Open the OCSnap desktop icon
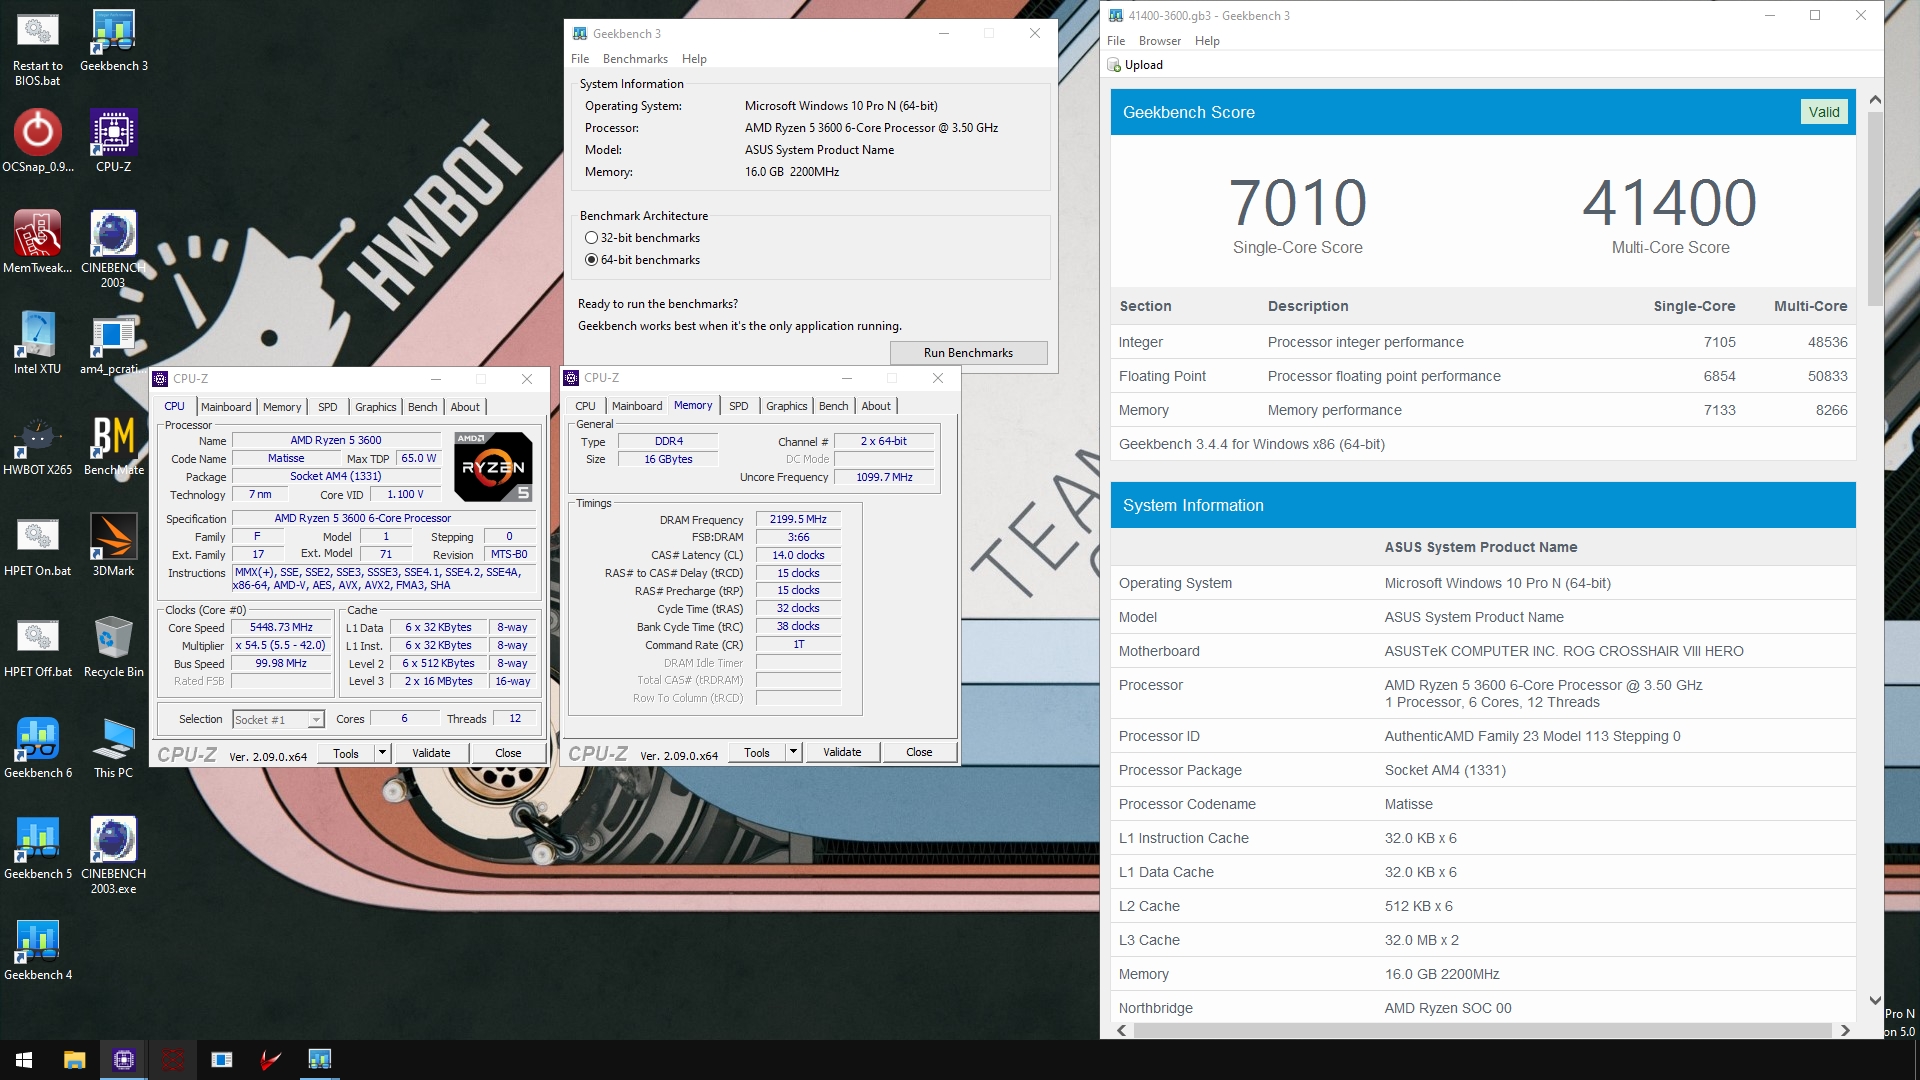This screenshot has height=1080, width=1920. 38,141
